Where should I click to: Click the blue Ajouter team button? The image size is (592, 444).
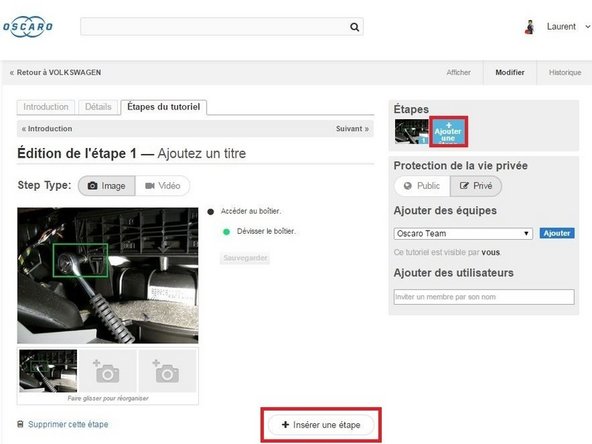pos(557,233)
